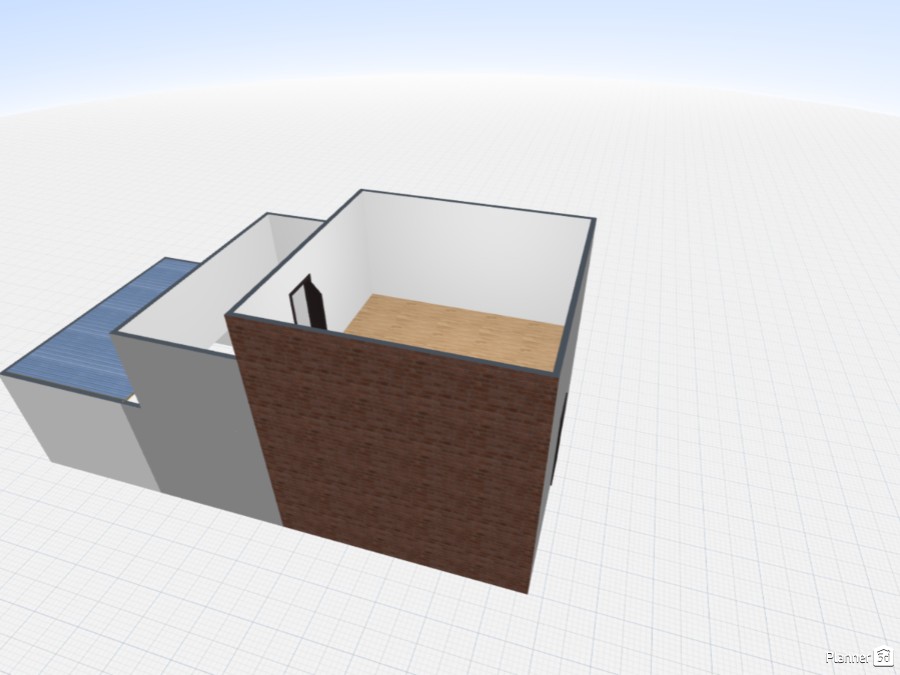Select the wooden floor in the room
Screen dimensions: 900x675
455,332
